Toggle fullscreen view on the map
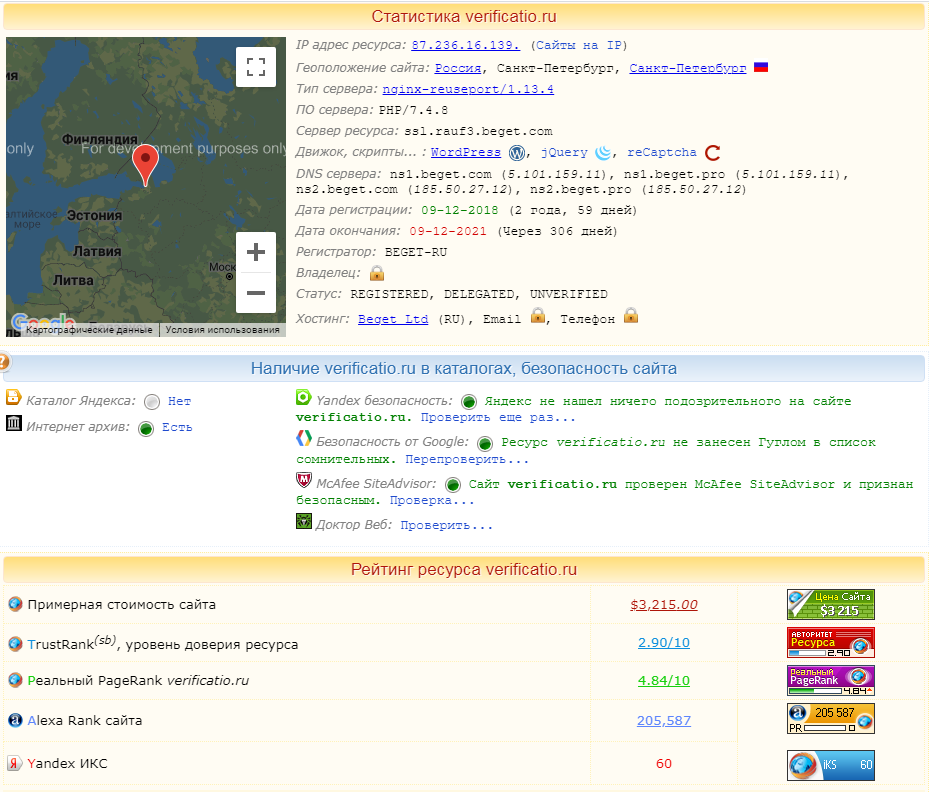 point(255,67)
